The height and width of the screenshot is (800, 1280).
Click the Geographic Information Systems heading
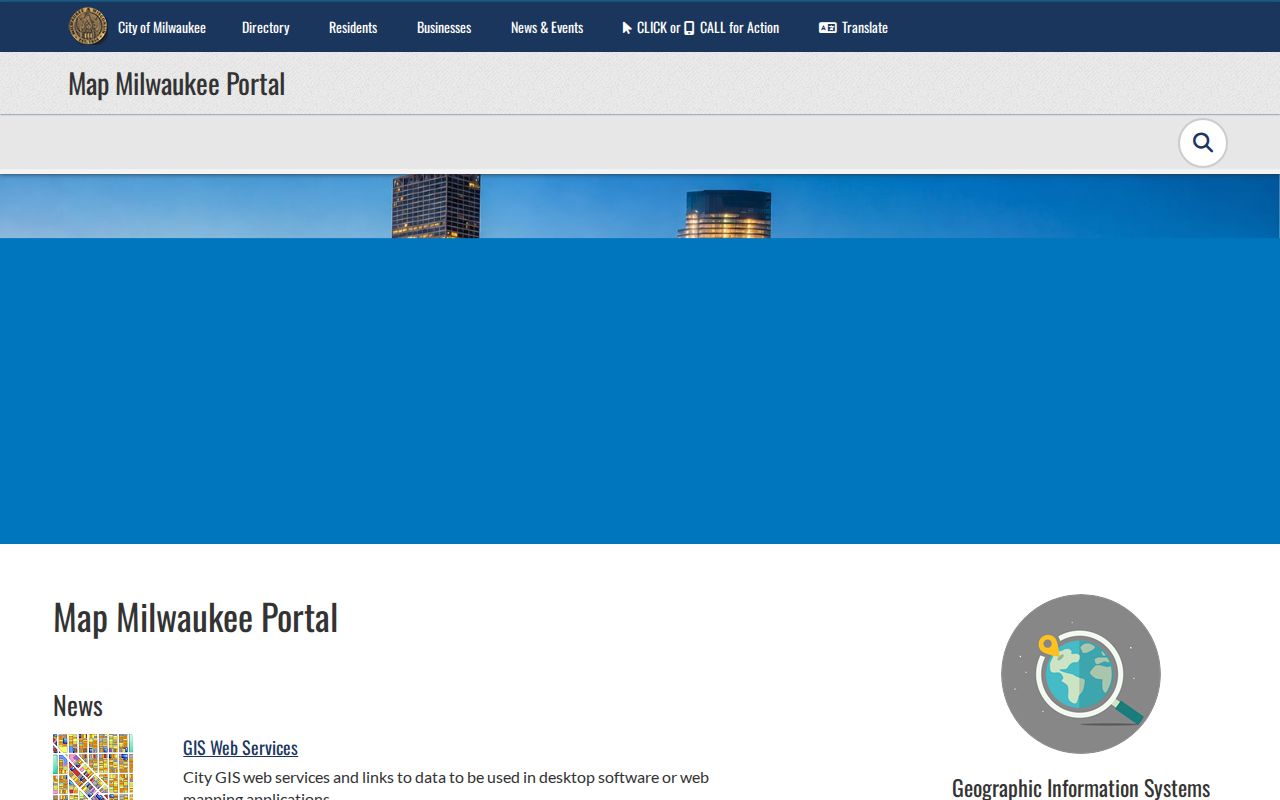1081,788
